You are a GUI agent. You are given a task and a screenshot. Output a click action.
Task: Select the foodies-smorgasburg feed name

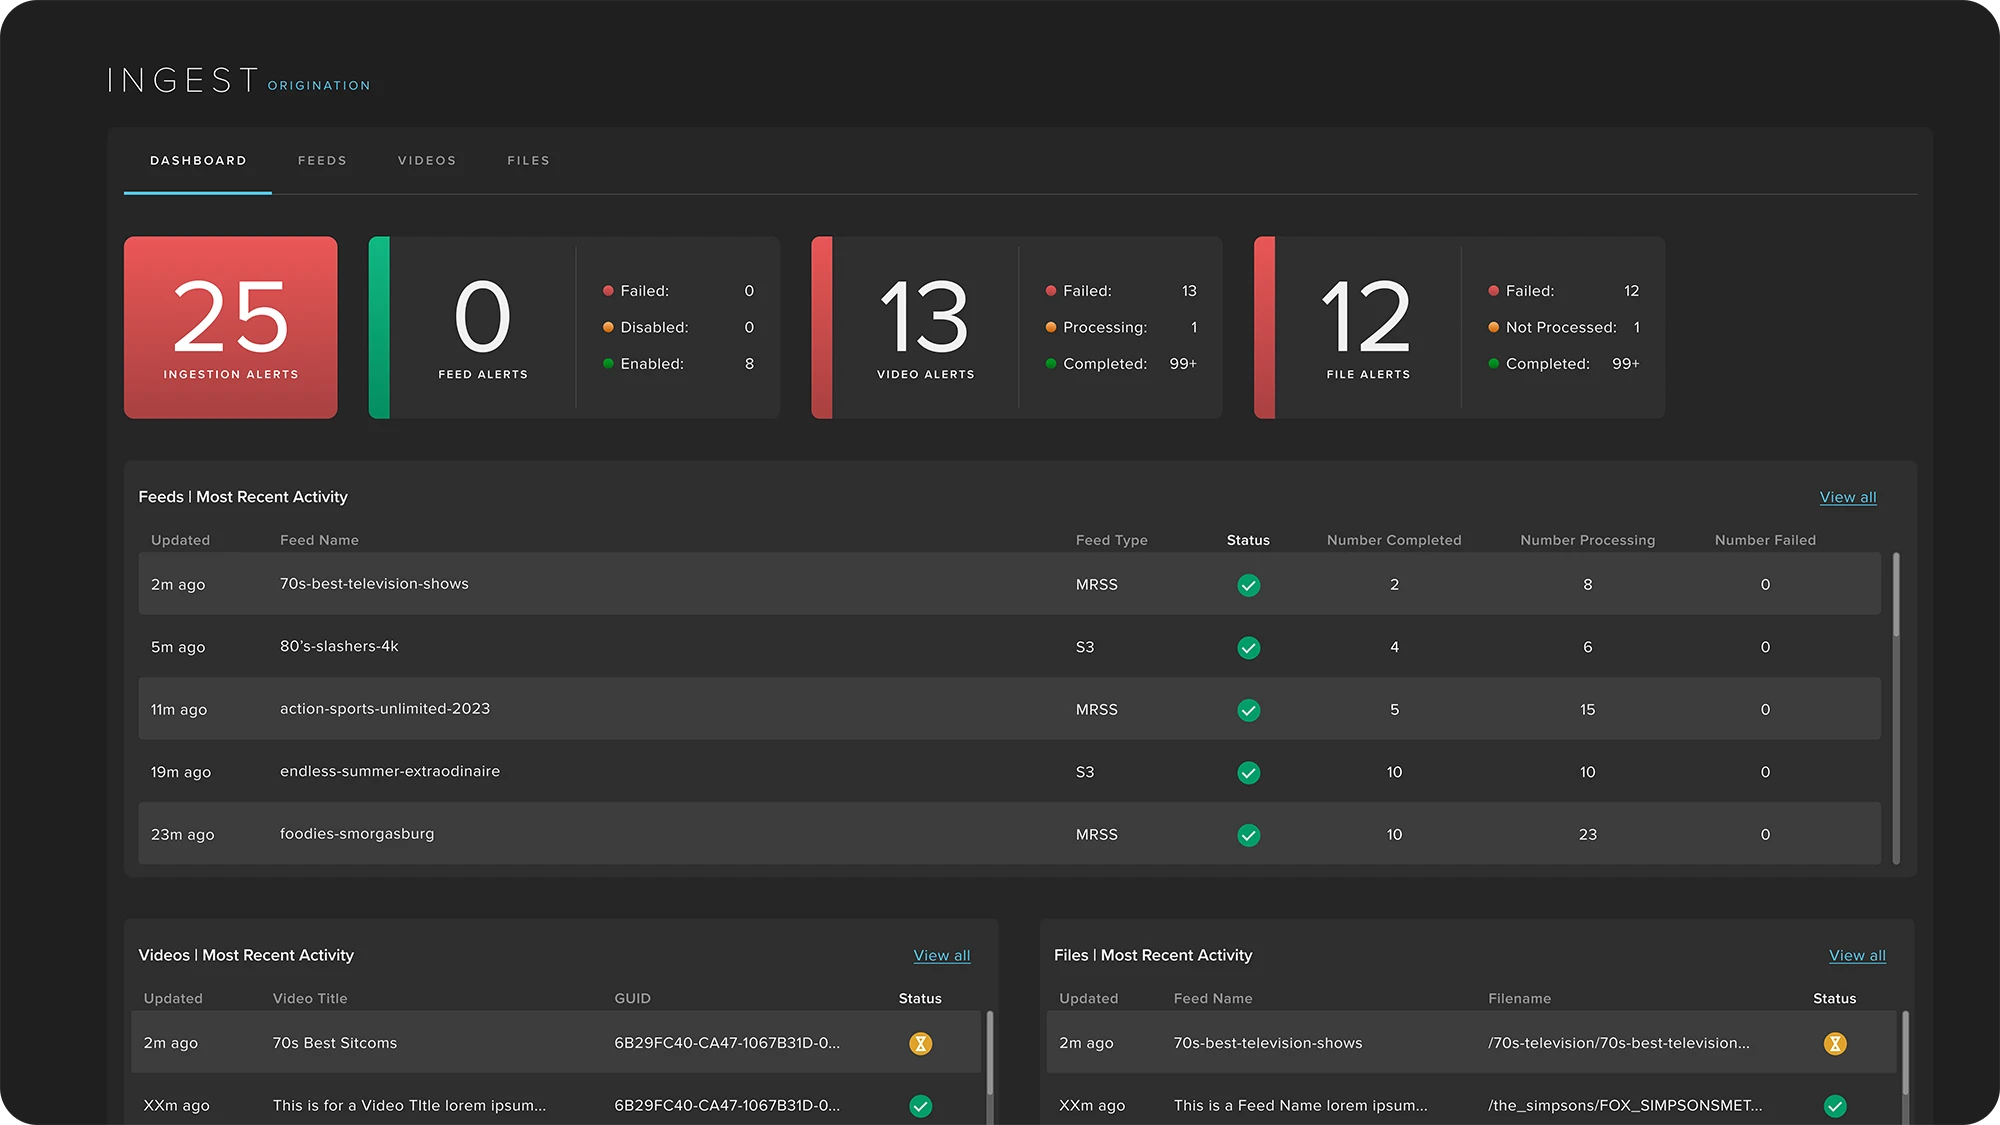coord(357,834)
